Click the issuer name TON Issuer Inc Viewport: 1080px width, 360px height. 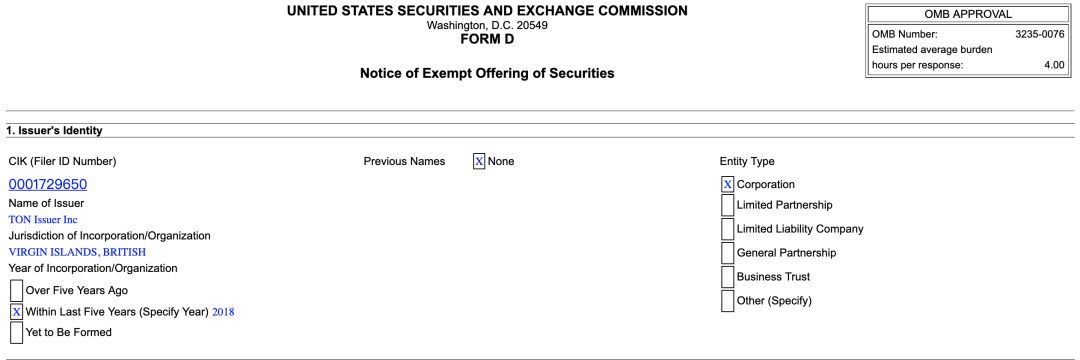[x=43, y=220]
